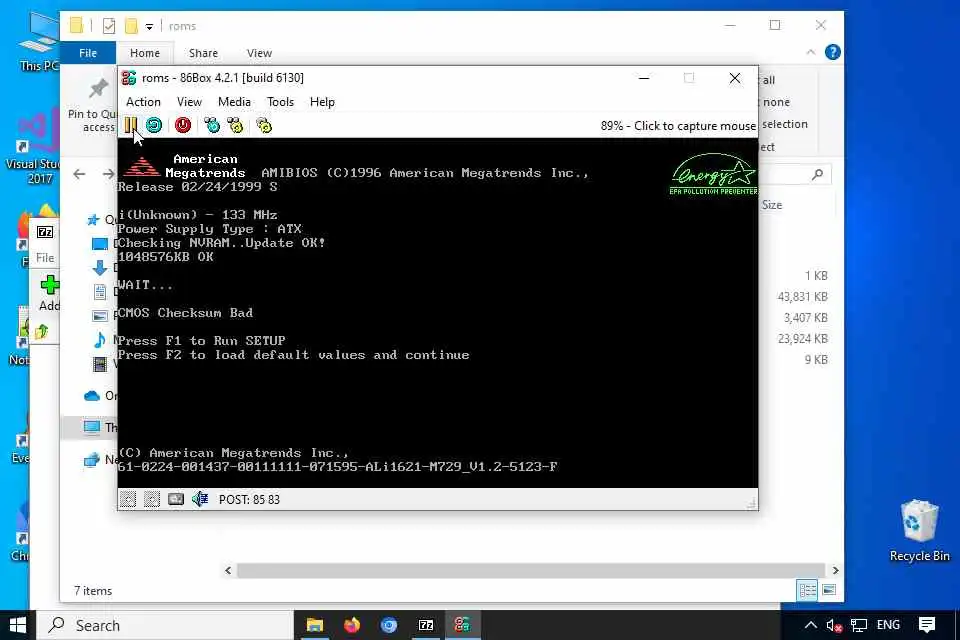The width and height of the screenshot is (960, 640).
Task: Click 86Box taskbar icon
Action: coord(462,625)
